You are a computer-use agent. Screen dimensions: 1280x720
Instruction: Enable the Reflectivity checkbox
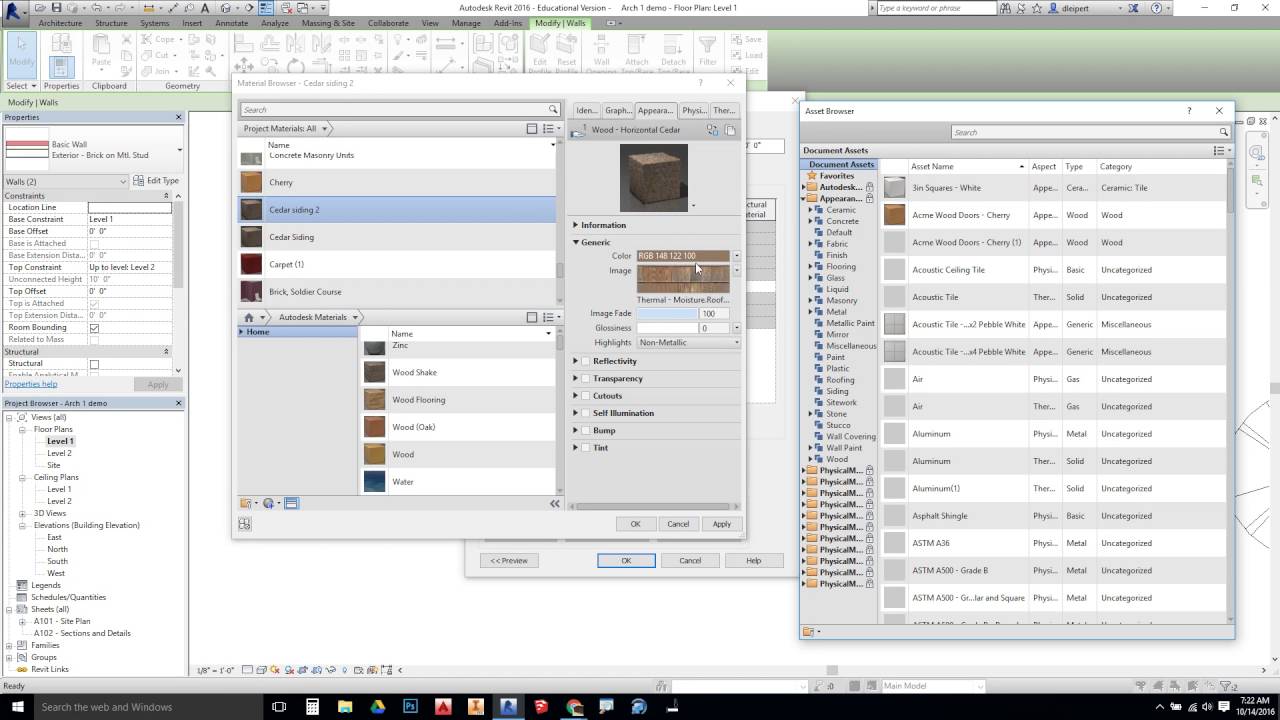(586, 361)
